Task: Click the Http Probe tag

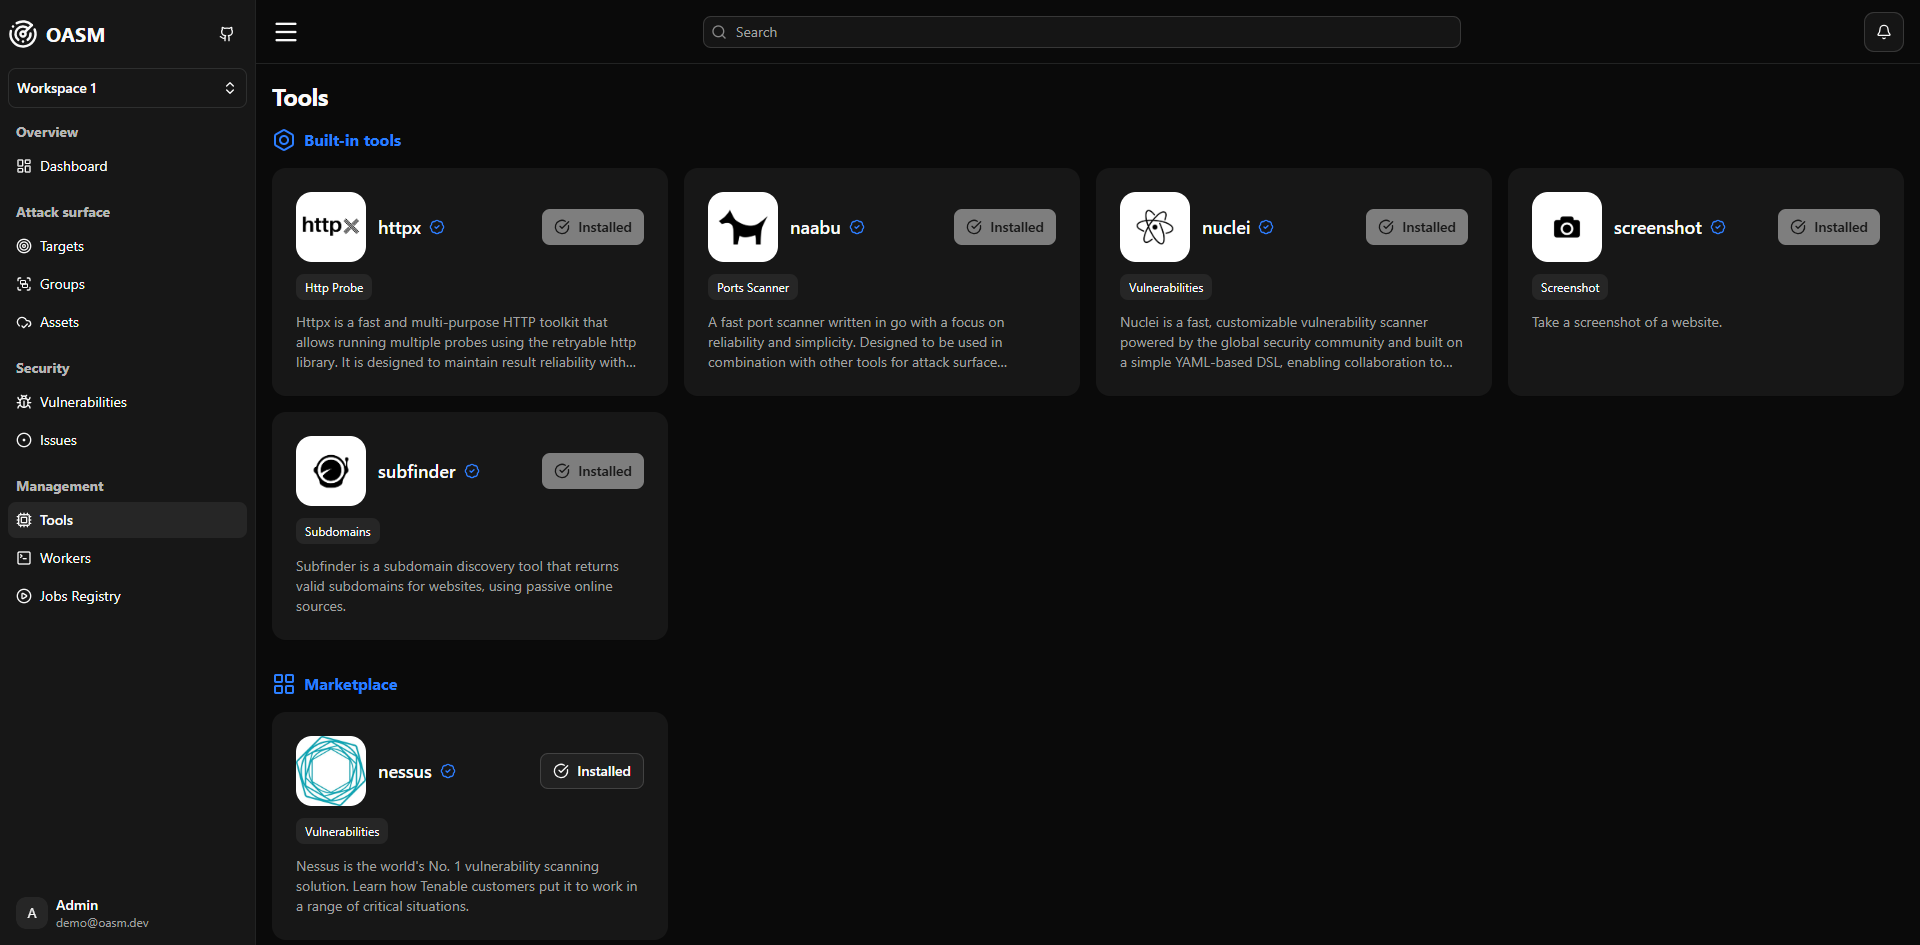Action: (x=334, y=287)
